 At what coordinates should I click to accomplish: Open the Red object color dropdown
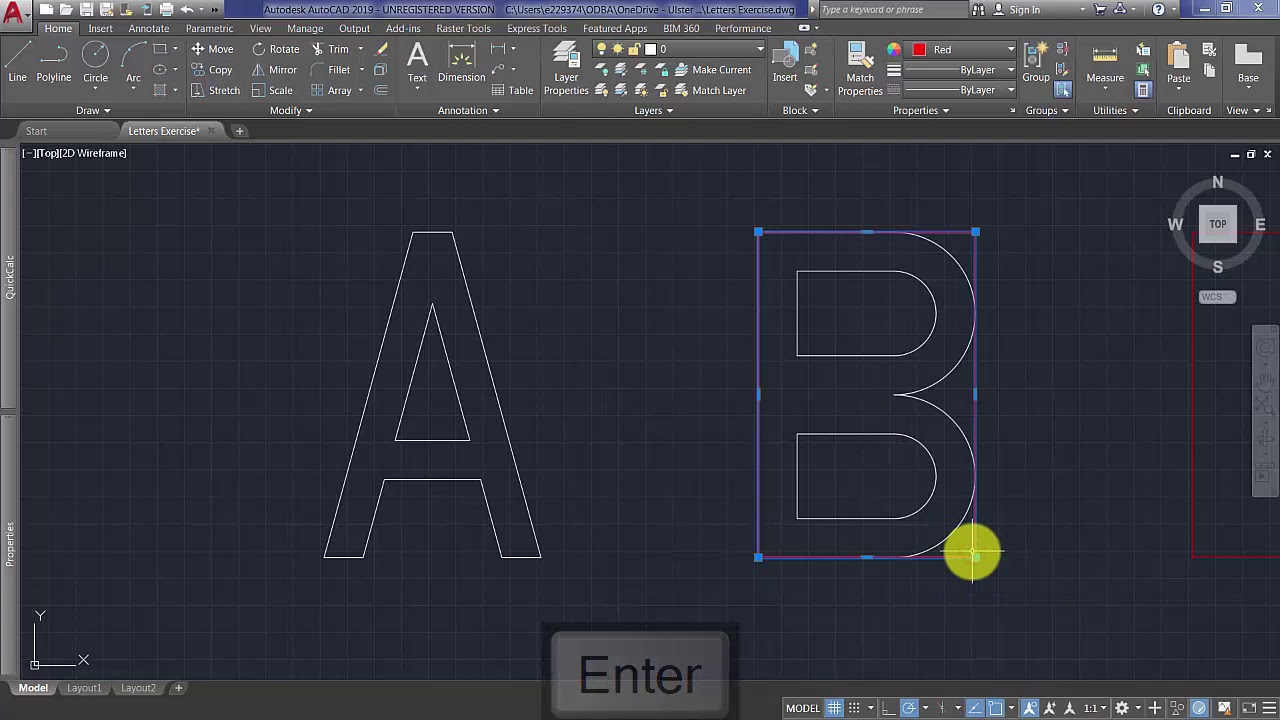point(962,49)
